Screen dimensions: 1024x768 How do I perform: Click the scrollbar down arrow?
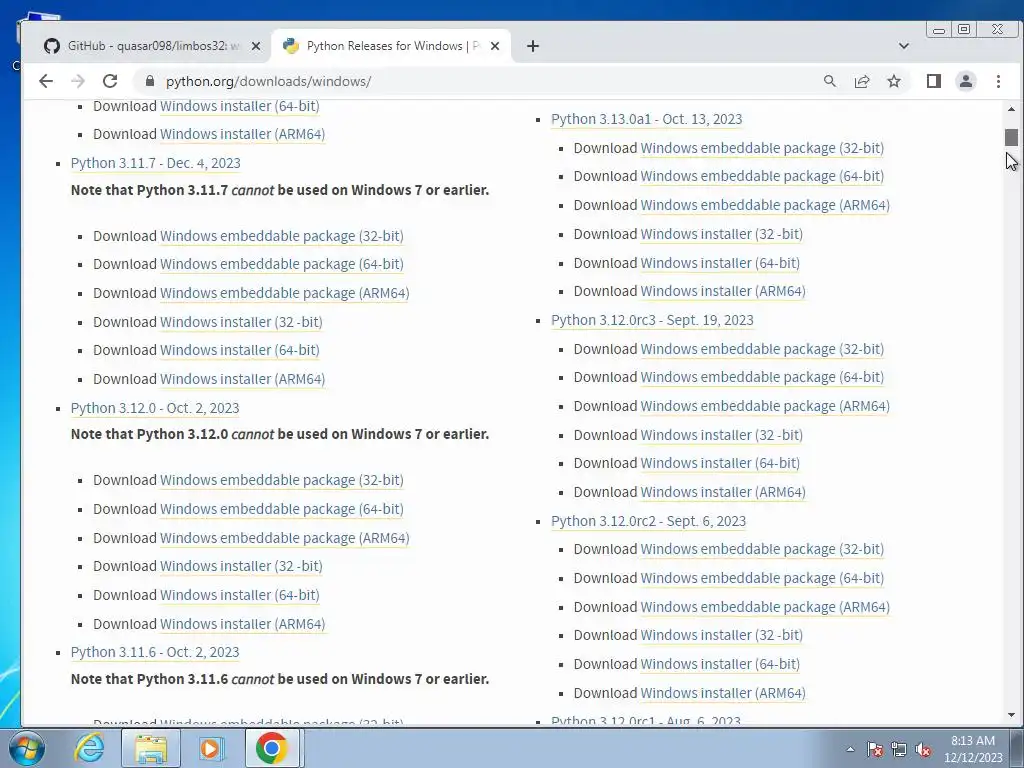pos(1012,715)
